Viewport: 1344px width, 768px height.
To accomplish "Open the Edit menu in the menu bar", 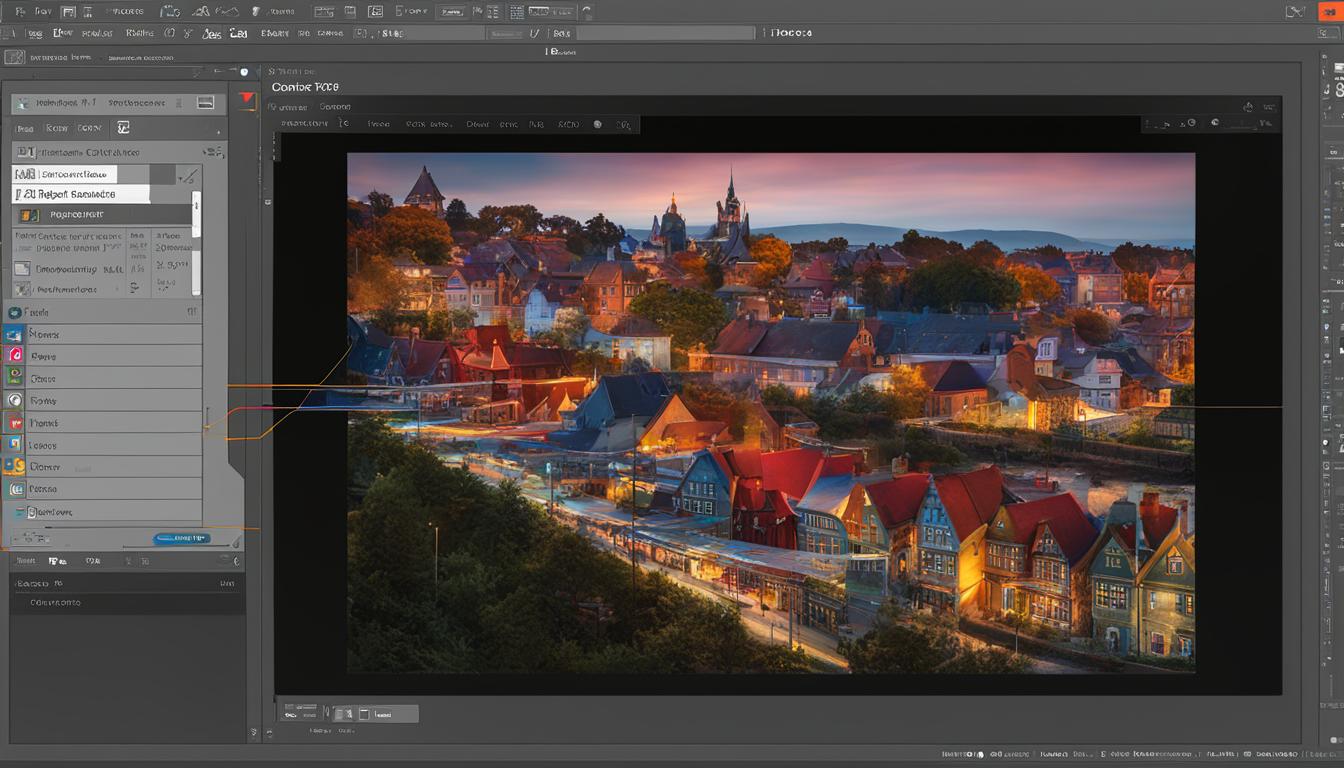I will 60,33.
